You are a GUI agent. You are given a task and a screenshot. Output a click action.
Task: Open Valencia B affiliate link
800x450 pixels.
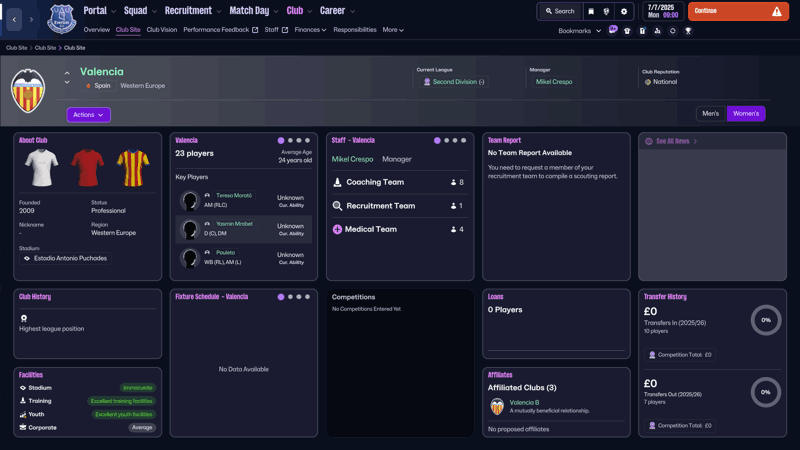point(524,403)
